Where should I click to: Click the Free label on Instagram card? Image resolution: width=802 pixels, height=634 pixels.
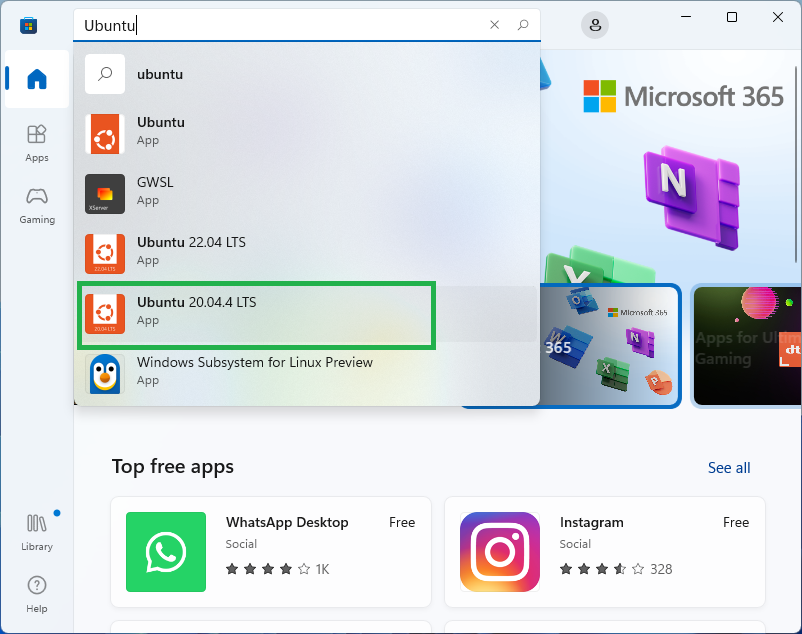click(736, 523)
